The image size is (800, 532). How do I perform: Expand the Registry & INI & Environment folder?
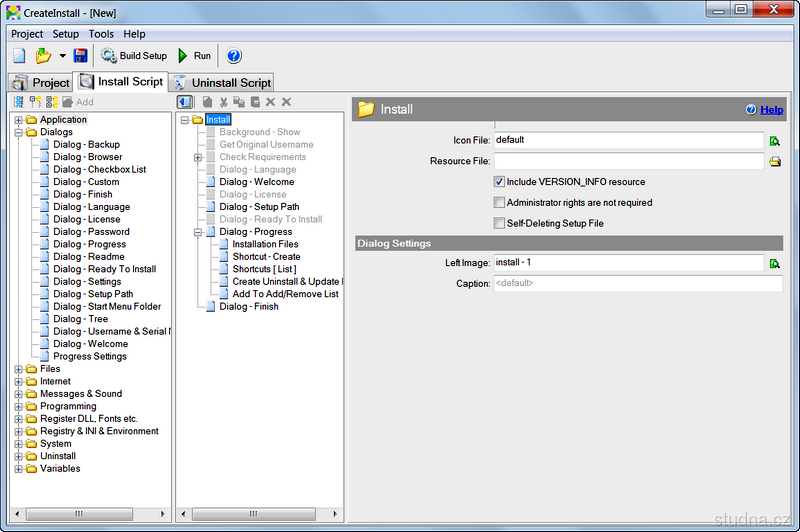point(18,432)
